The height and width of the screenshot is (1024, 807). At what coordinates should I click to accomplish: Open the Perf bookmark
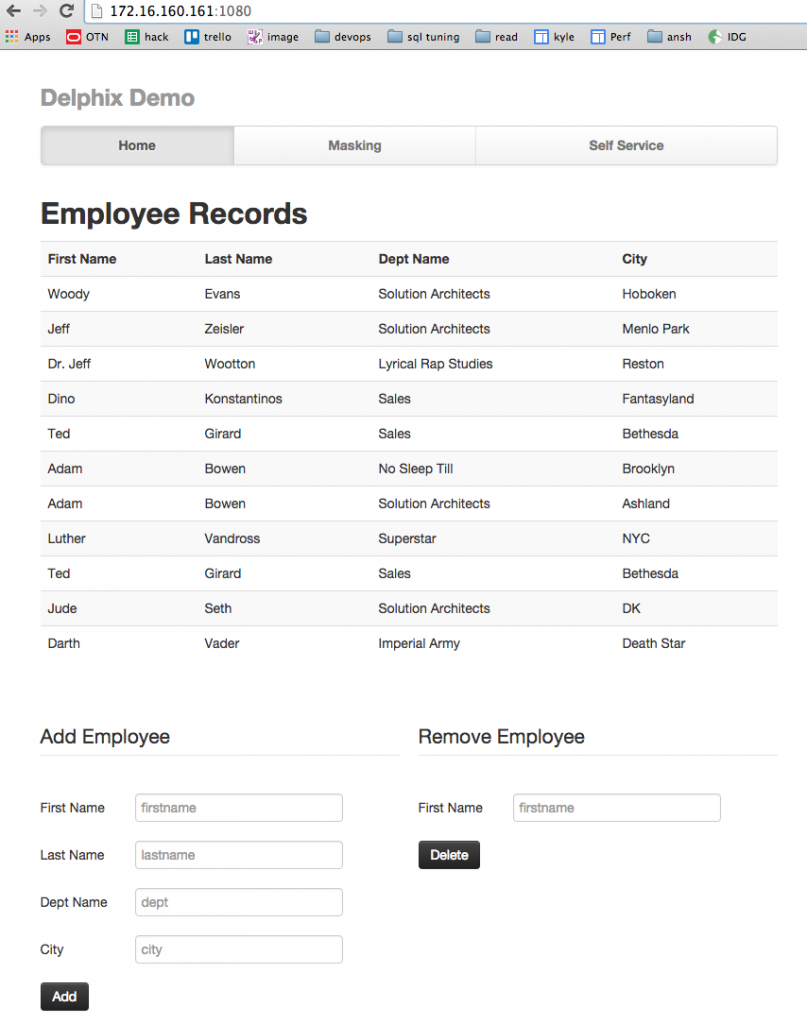tap(611, 37)
